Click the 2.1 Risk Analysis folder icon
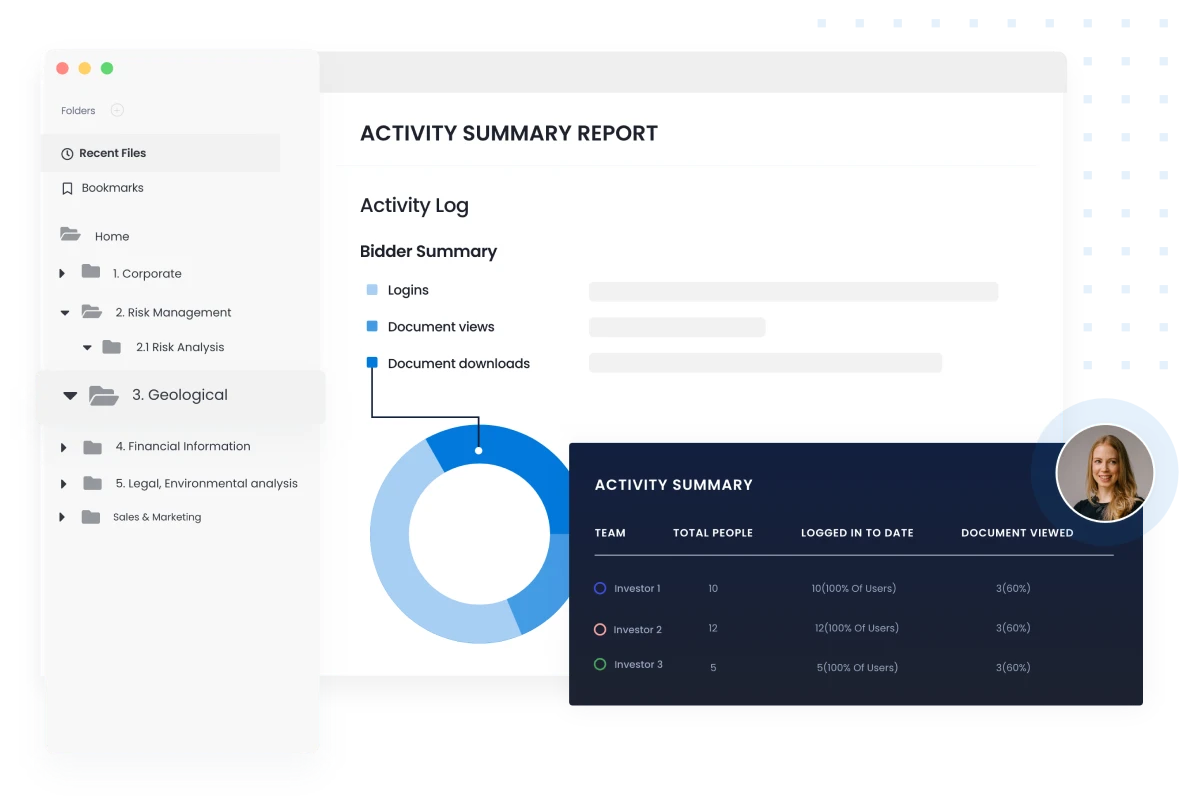The height and width of the screenshot is (800, 1186). point(112,347)
